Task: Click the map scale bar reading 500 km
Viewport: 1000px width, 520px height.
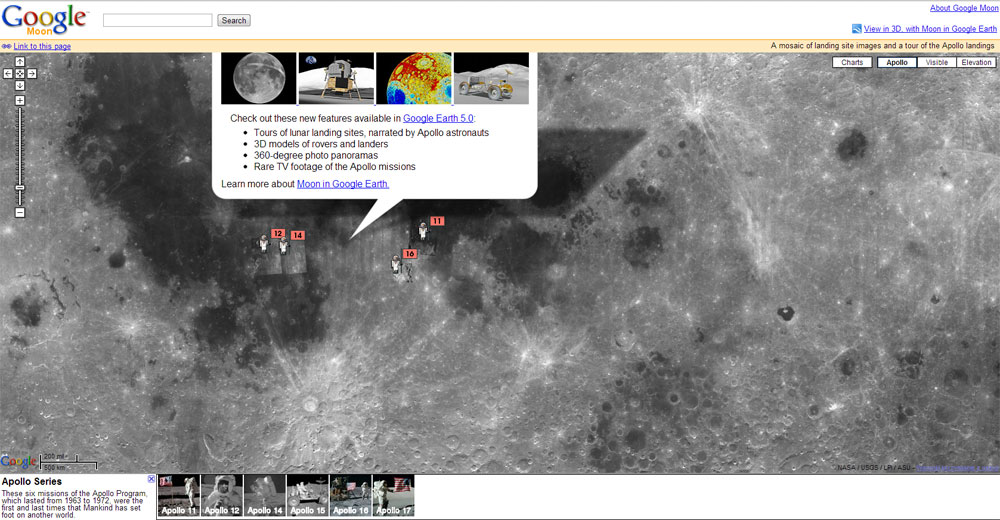Action: [69, 463]
